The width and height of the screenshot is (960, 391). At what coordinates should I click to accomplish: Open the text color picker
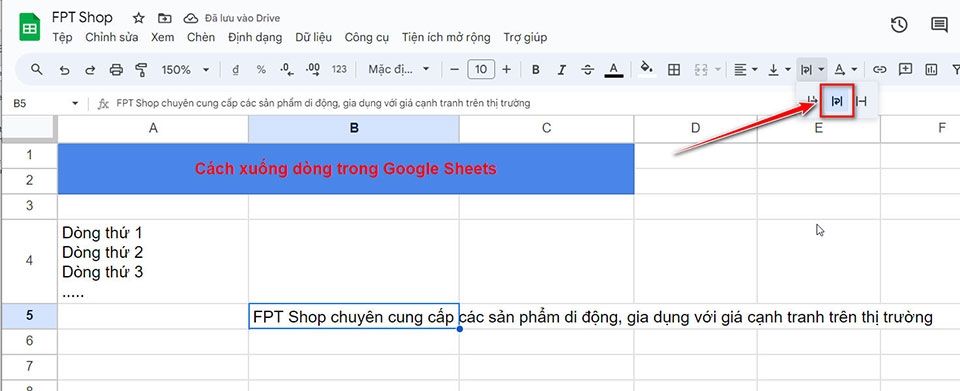(613, 70)
